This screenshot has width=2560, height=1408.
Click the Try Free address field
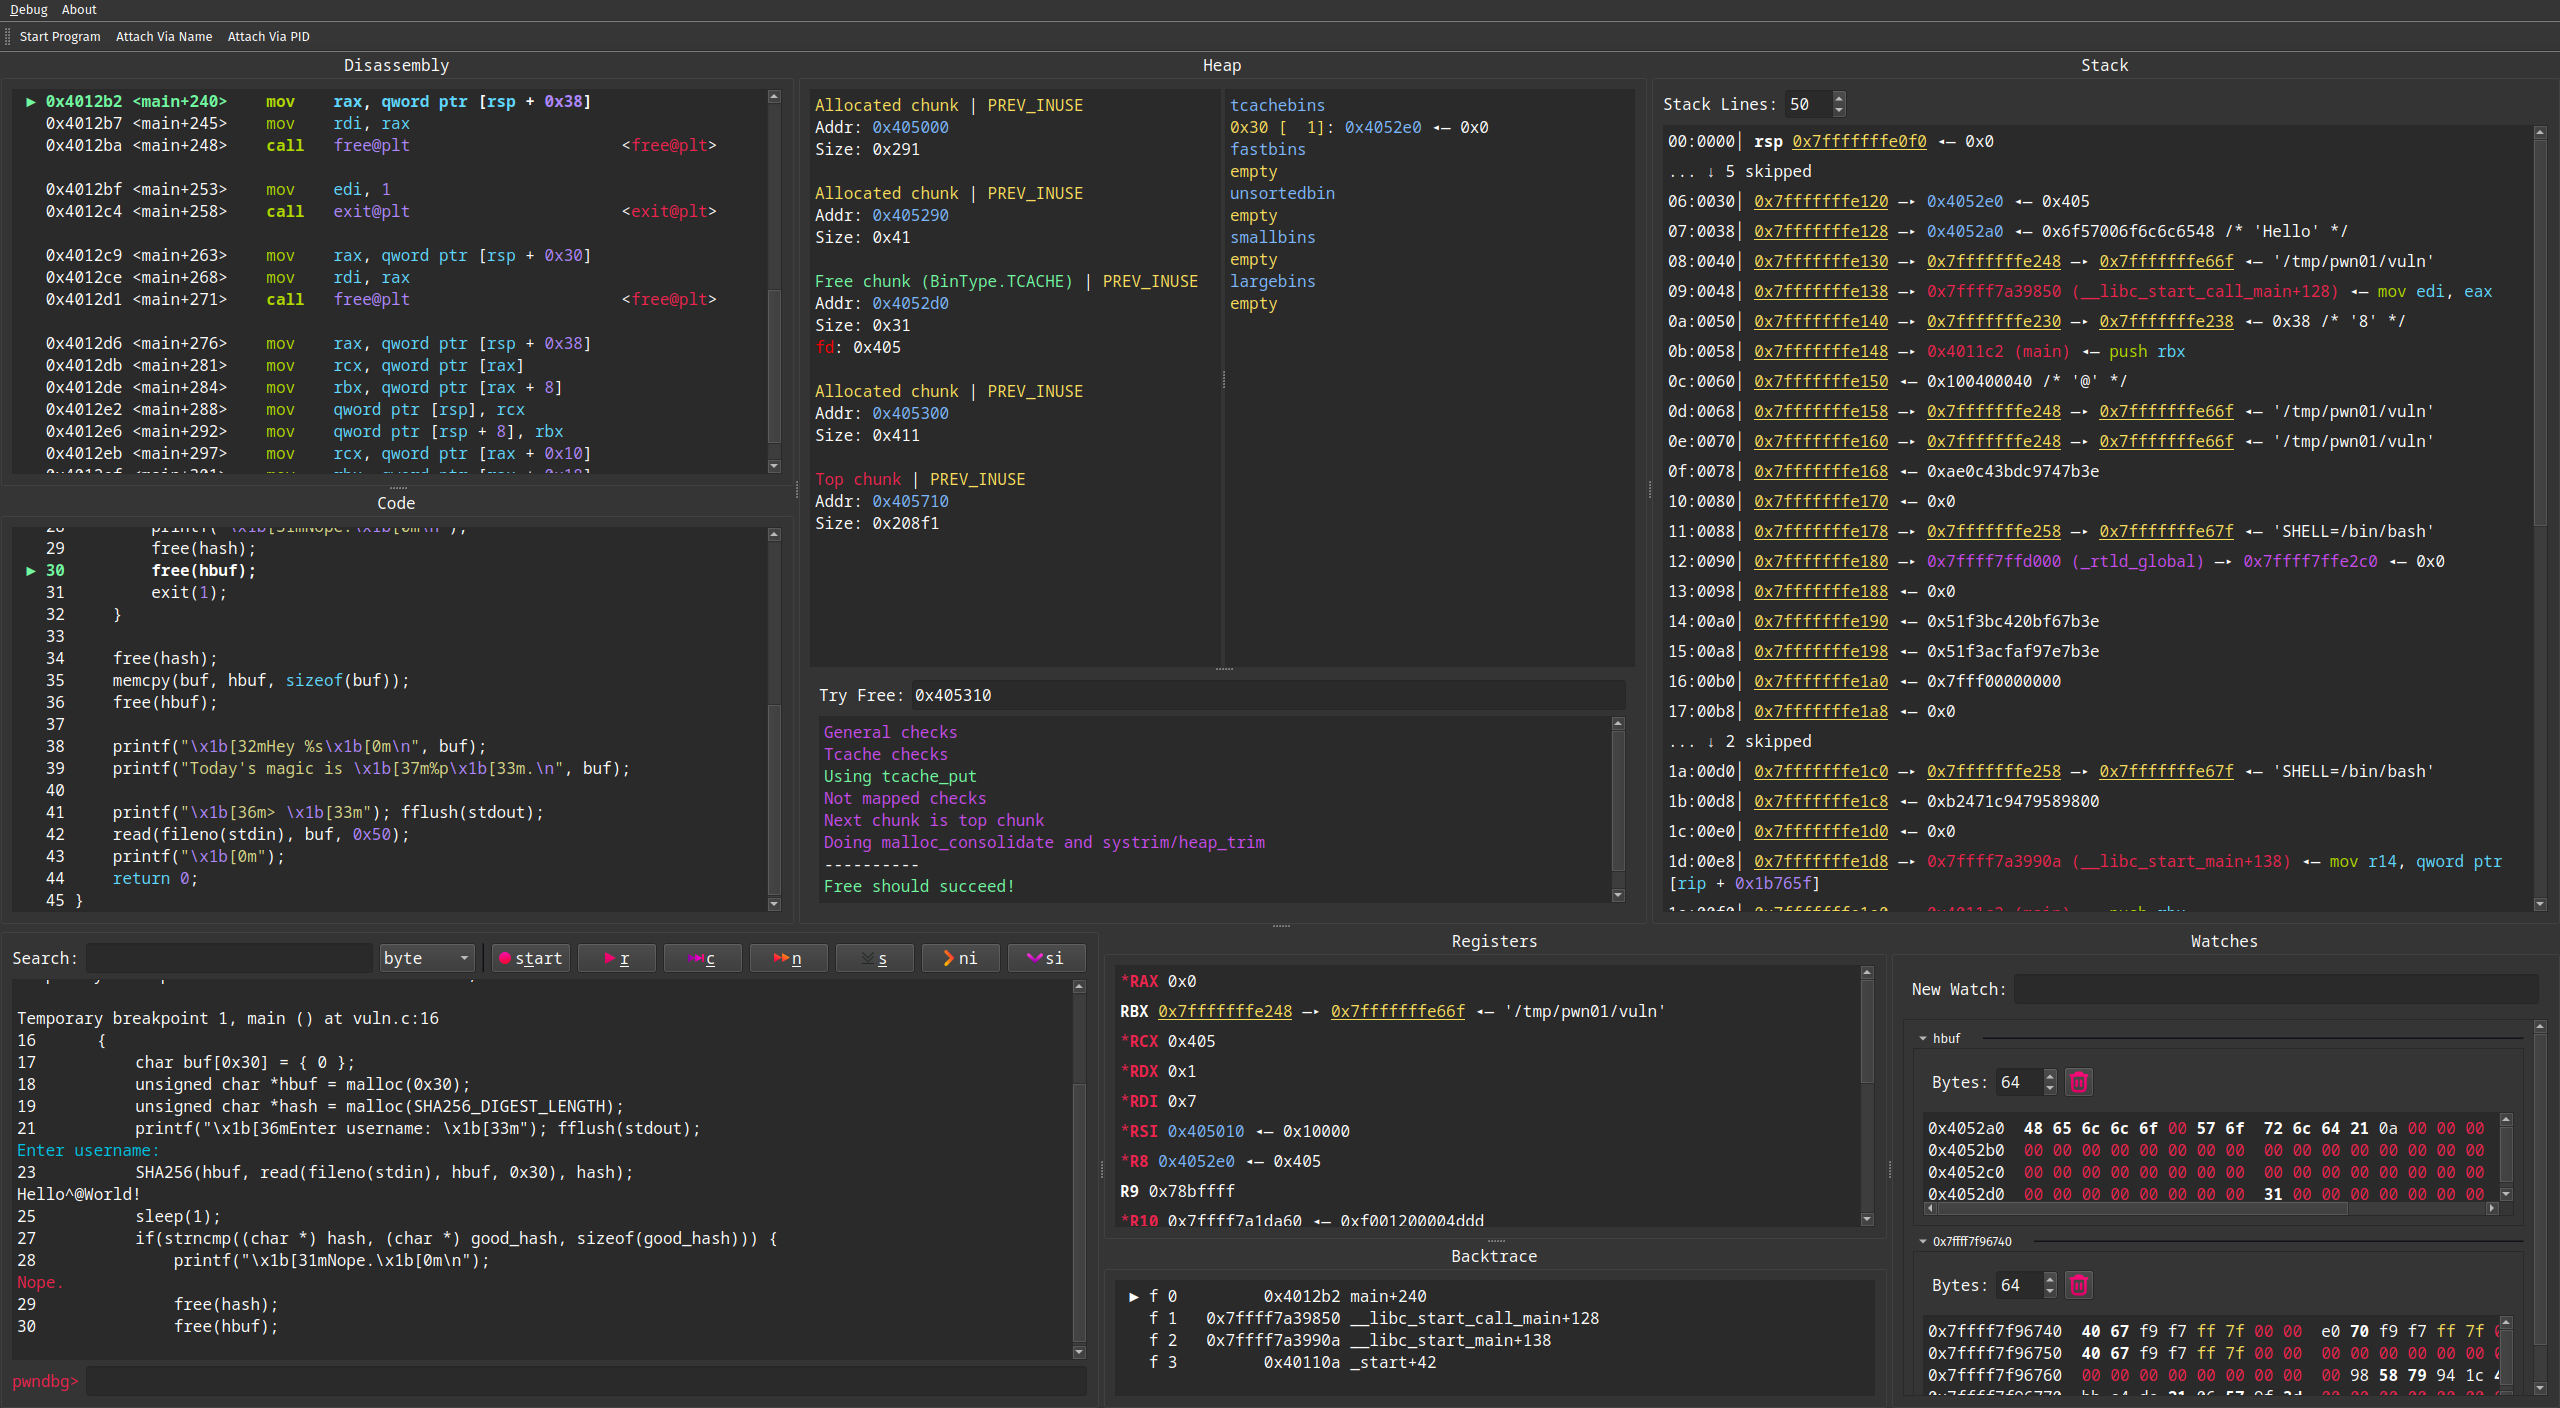tap(1267, 695)
